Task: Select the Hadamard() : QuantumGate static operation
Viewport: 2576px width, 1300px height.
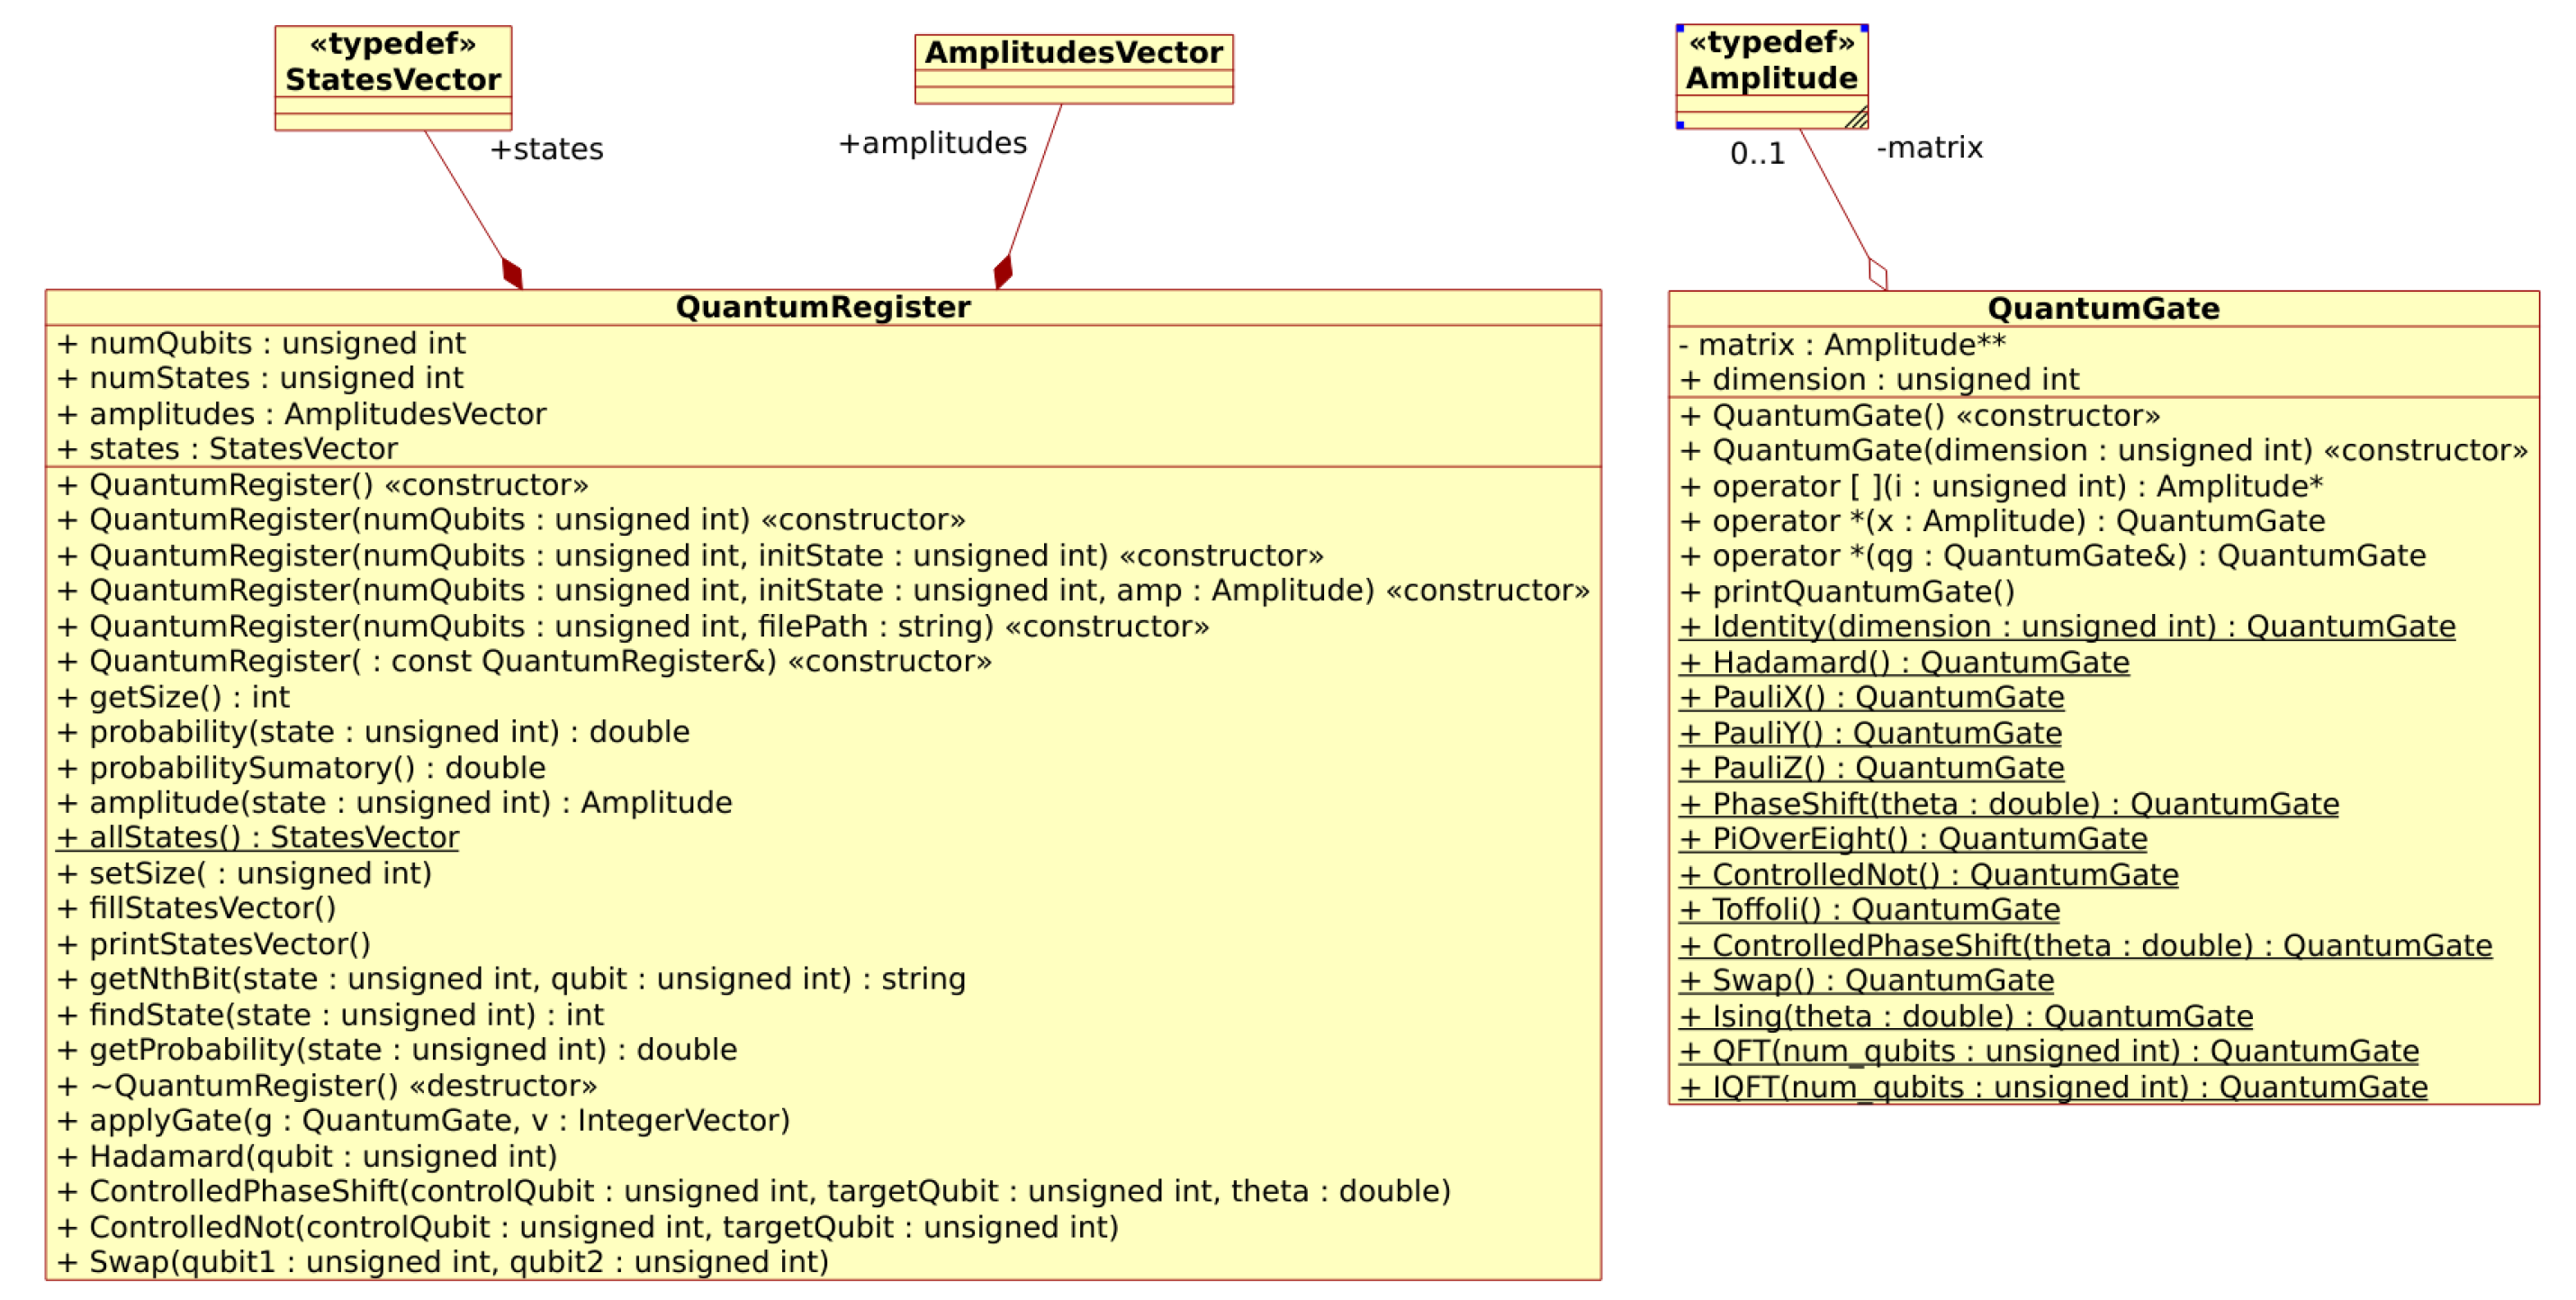Action: point(1904,662)
